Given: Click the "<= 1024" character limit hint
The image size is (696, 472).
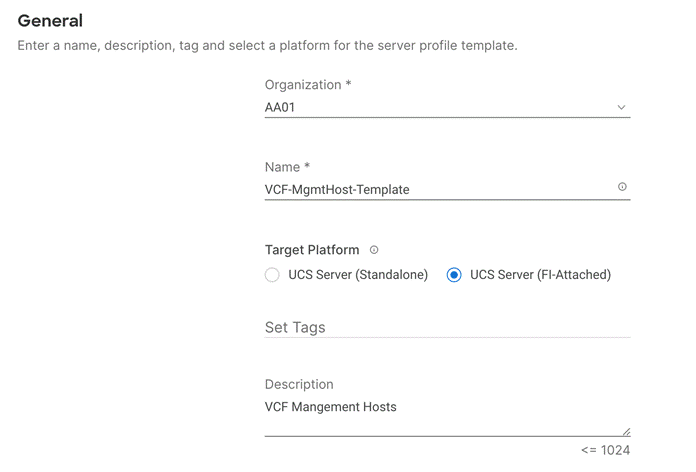Looking at the screenshot, I should point(605,450).
